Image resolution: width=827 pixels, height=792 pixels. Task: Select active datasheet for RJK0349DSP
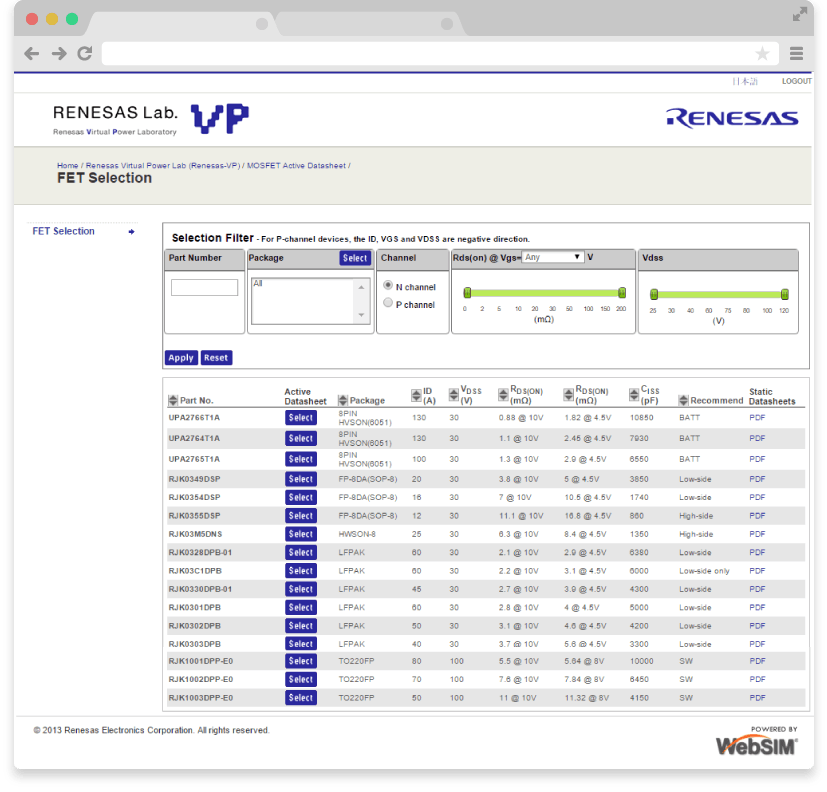301,479
